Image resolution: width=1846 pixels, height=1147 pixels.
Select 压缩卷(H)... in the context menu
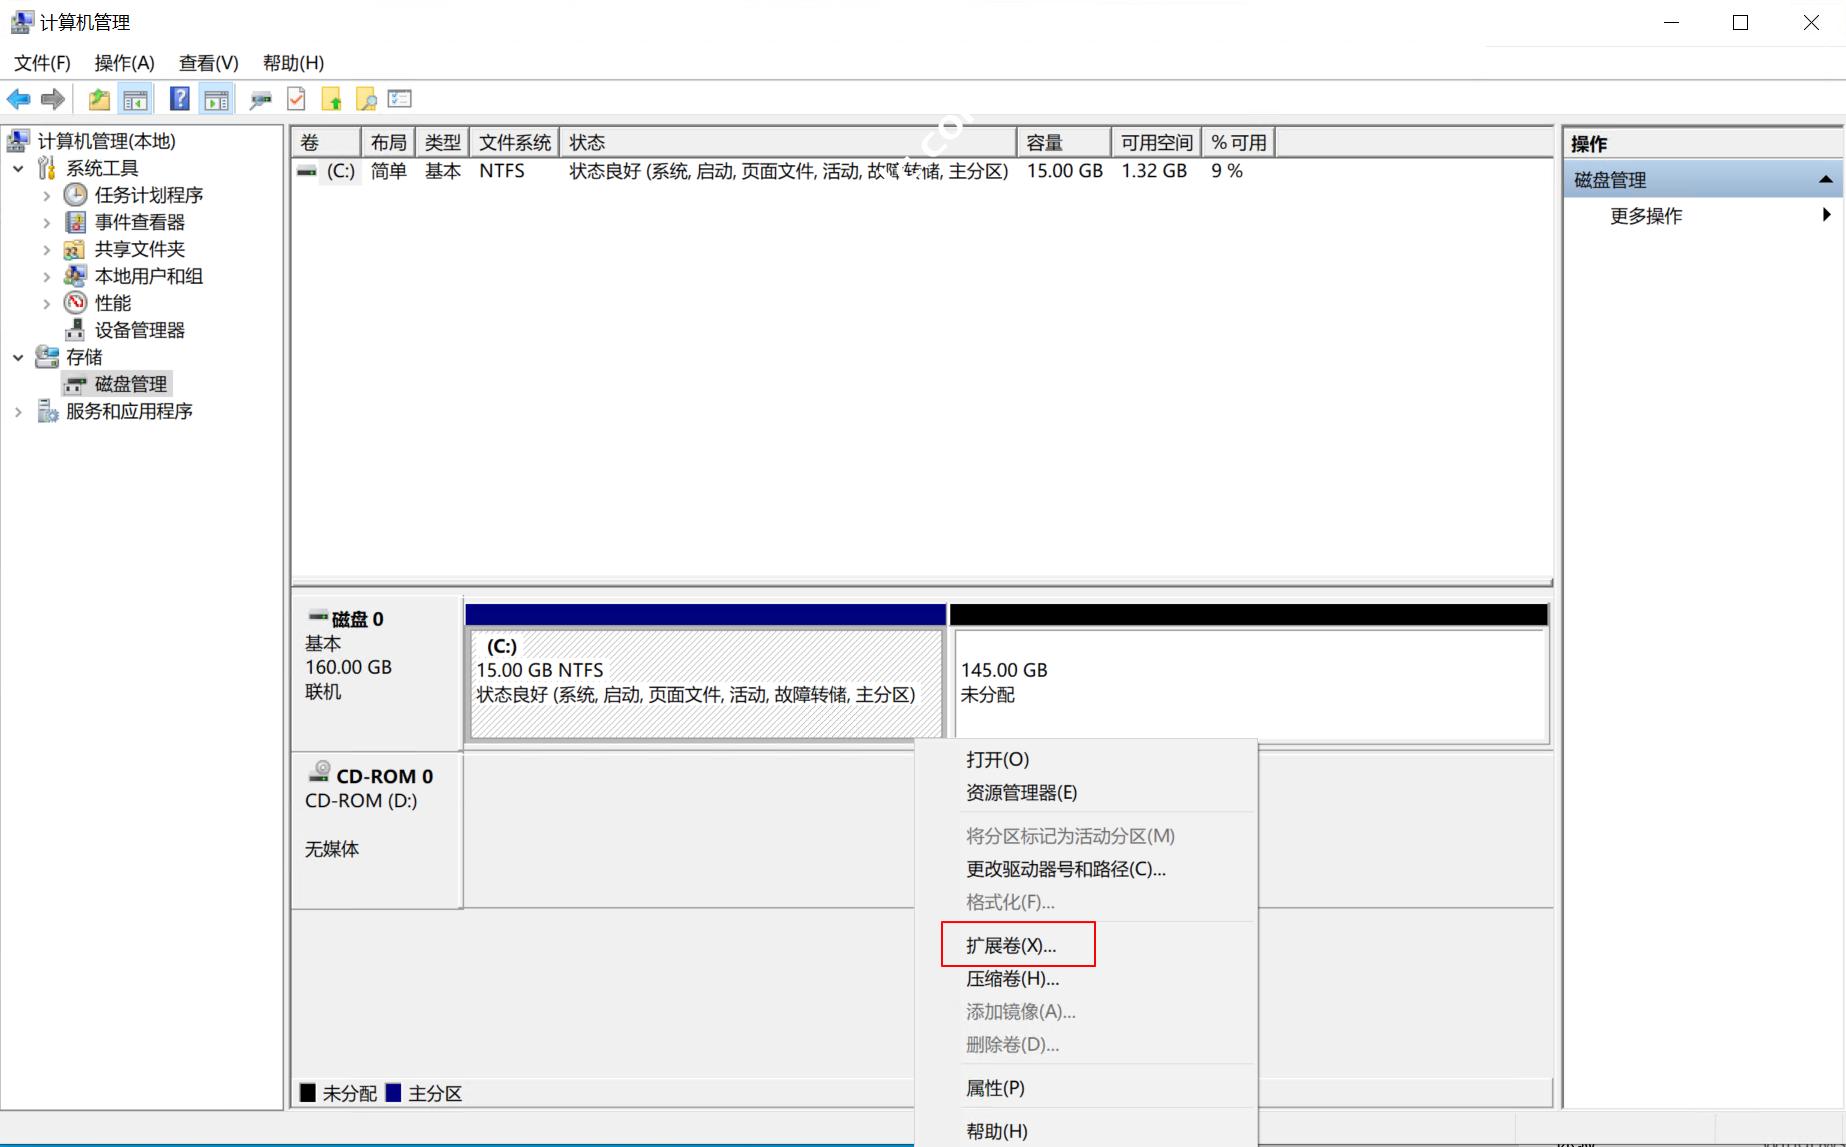click(1012, 978)
